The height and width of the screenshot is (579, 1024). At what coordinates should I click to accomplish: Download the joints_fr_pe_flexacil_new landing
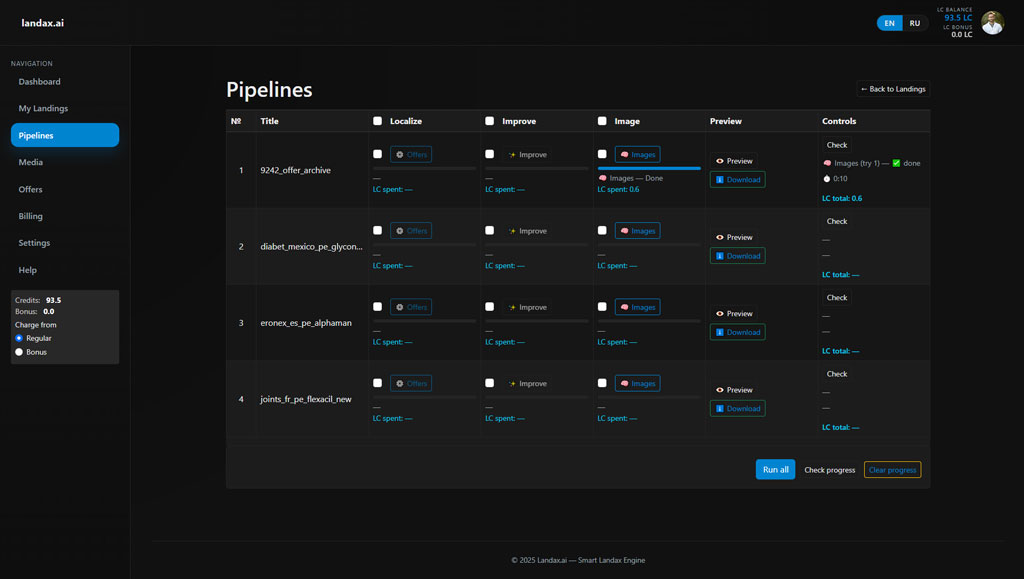[737, 409]
